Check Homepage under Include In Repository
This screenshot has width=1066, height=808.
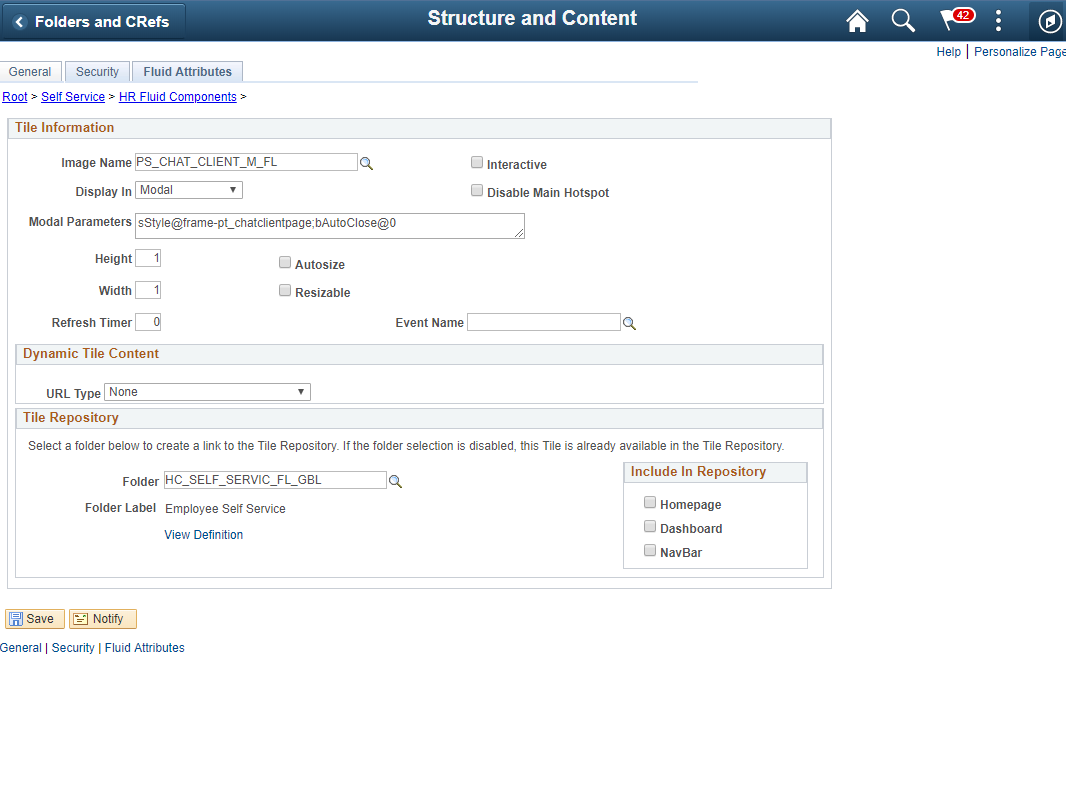650,502
